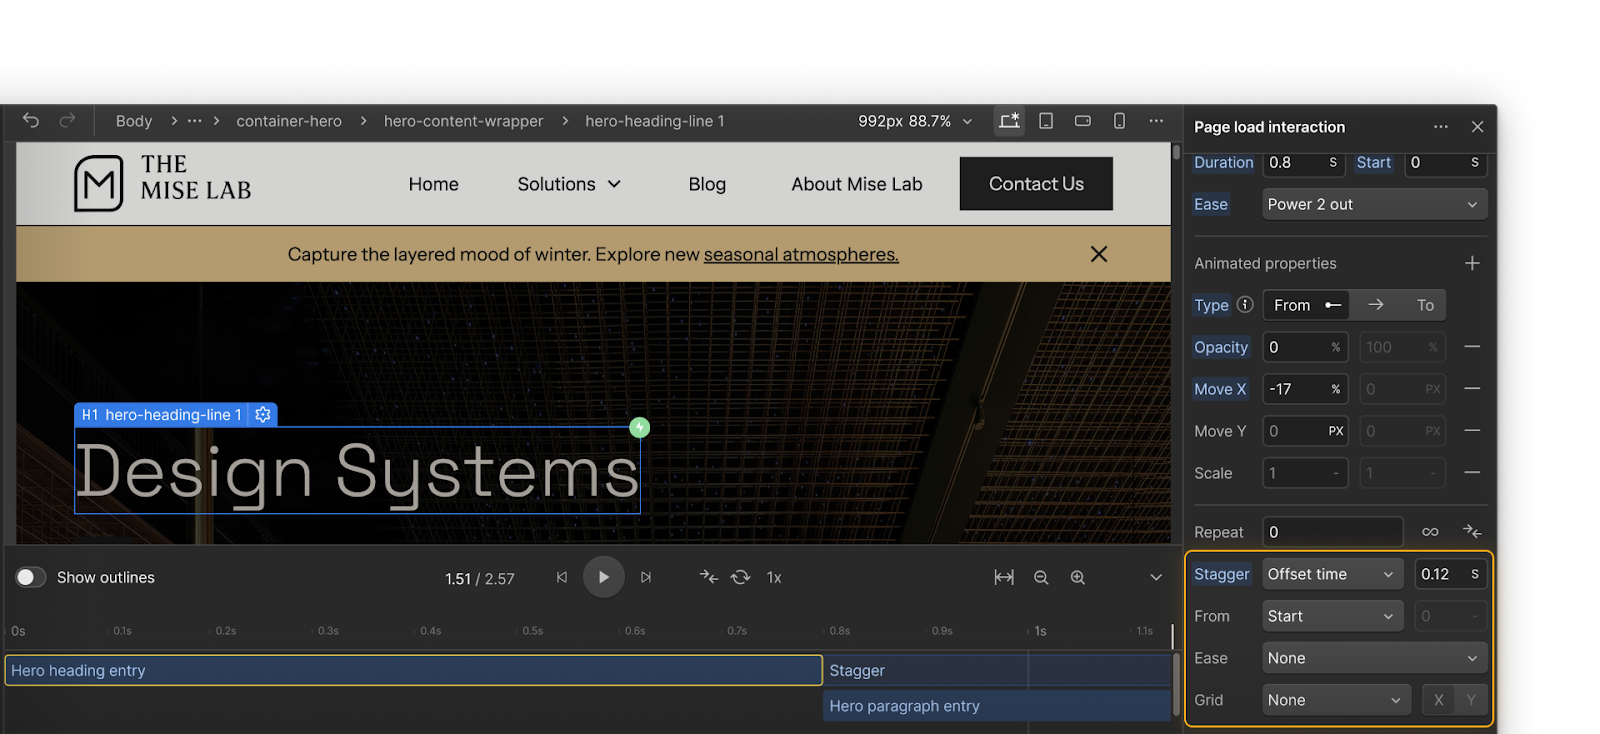Zoom out the timeline
The image size is (1600, 734).
pyautogui.click(x=1041, y=577)
